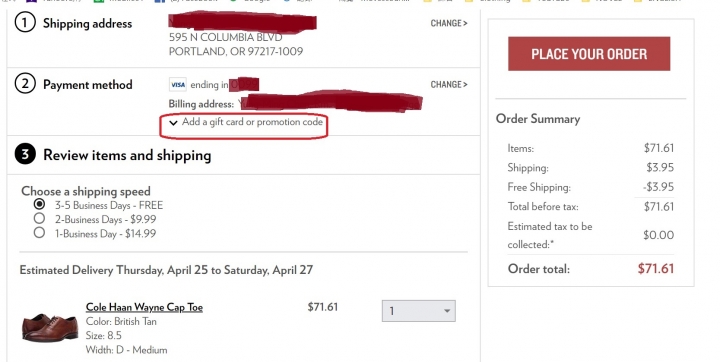
Task: Click the brown shoe product thumbnail
Action: [x=50, y=328]
